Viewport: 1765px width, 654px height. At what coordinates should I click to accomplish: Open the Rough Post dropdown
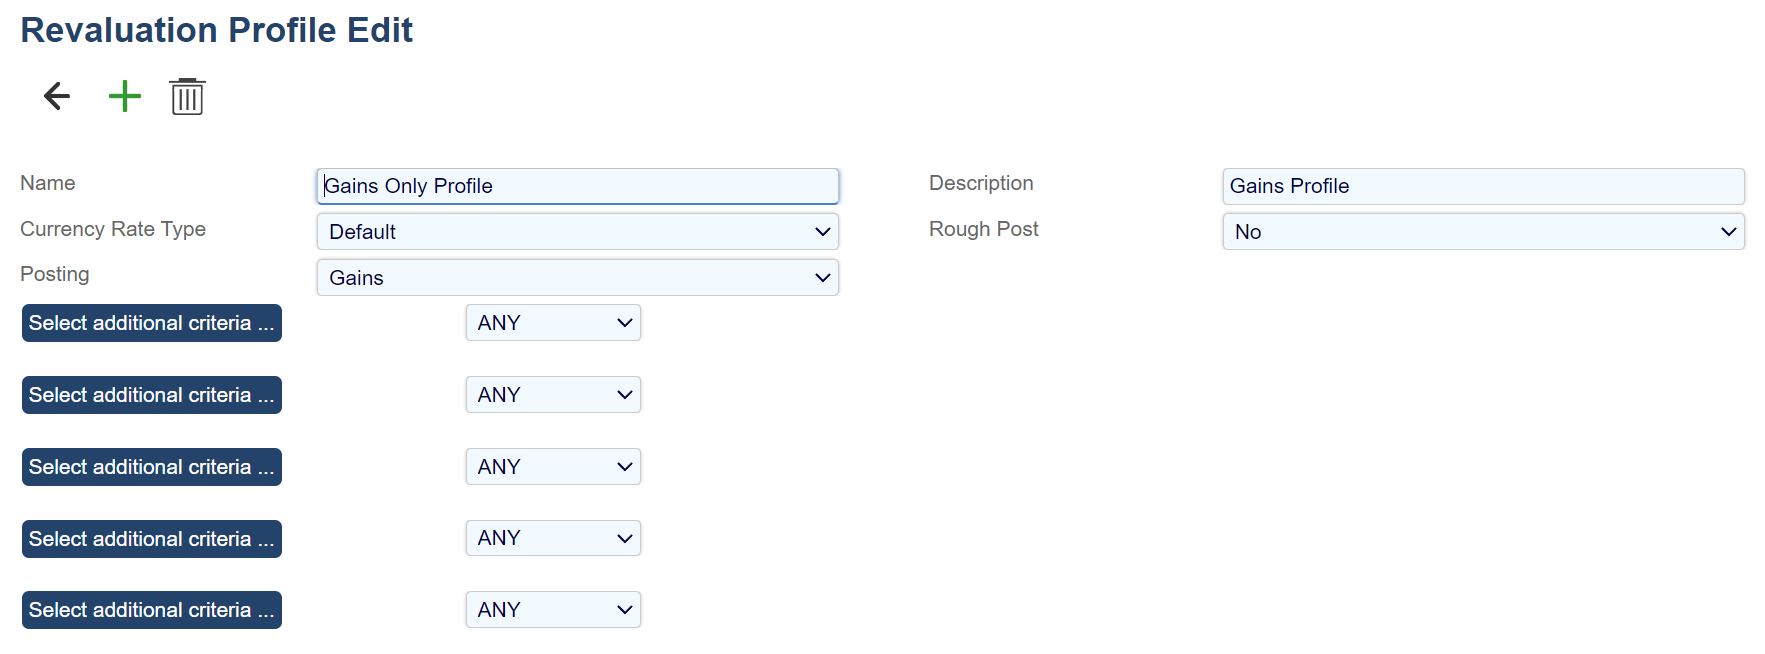pyautogui.click(x=1482, y=232)
